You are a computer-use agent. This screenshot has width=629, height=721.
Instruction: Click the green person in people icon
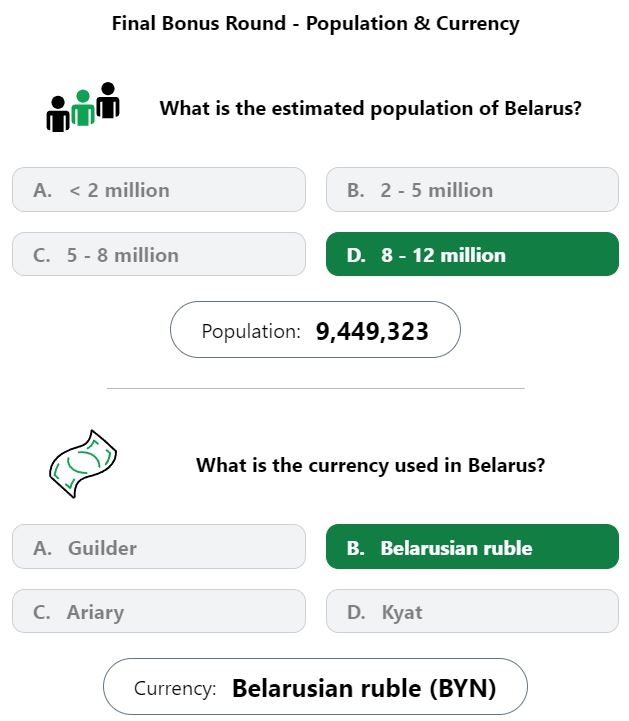[83, 108]
